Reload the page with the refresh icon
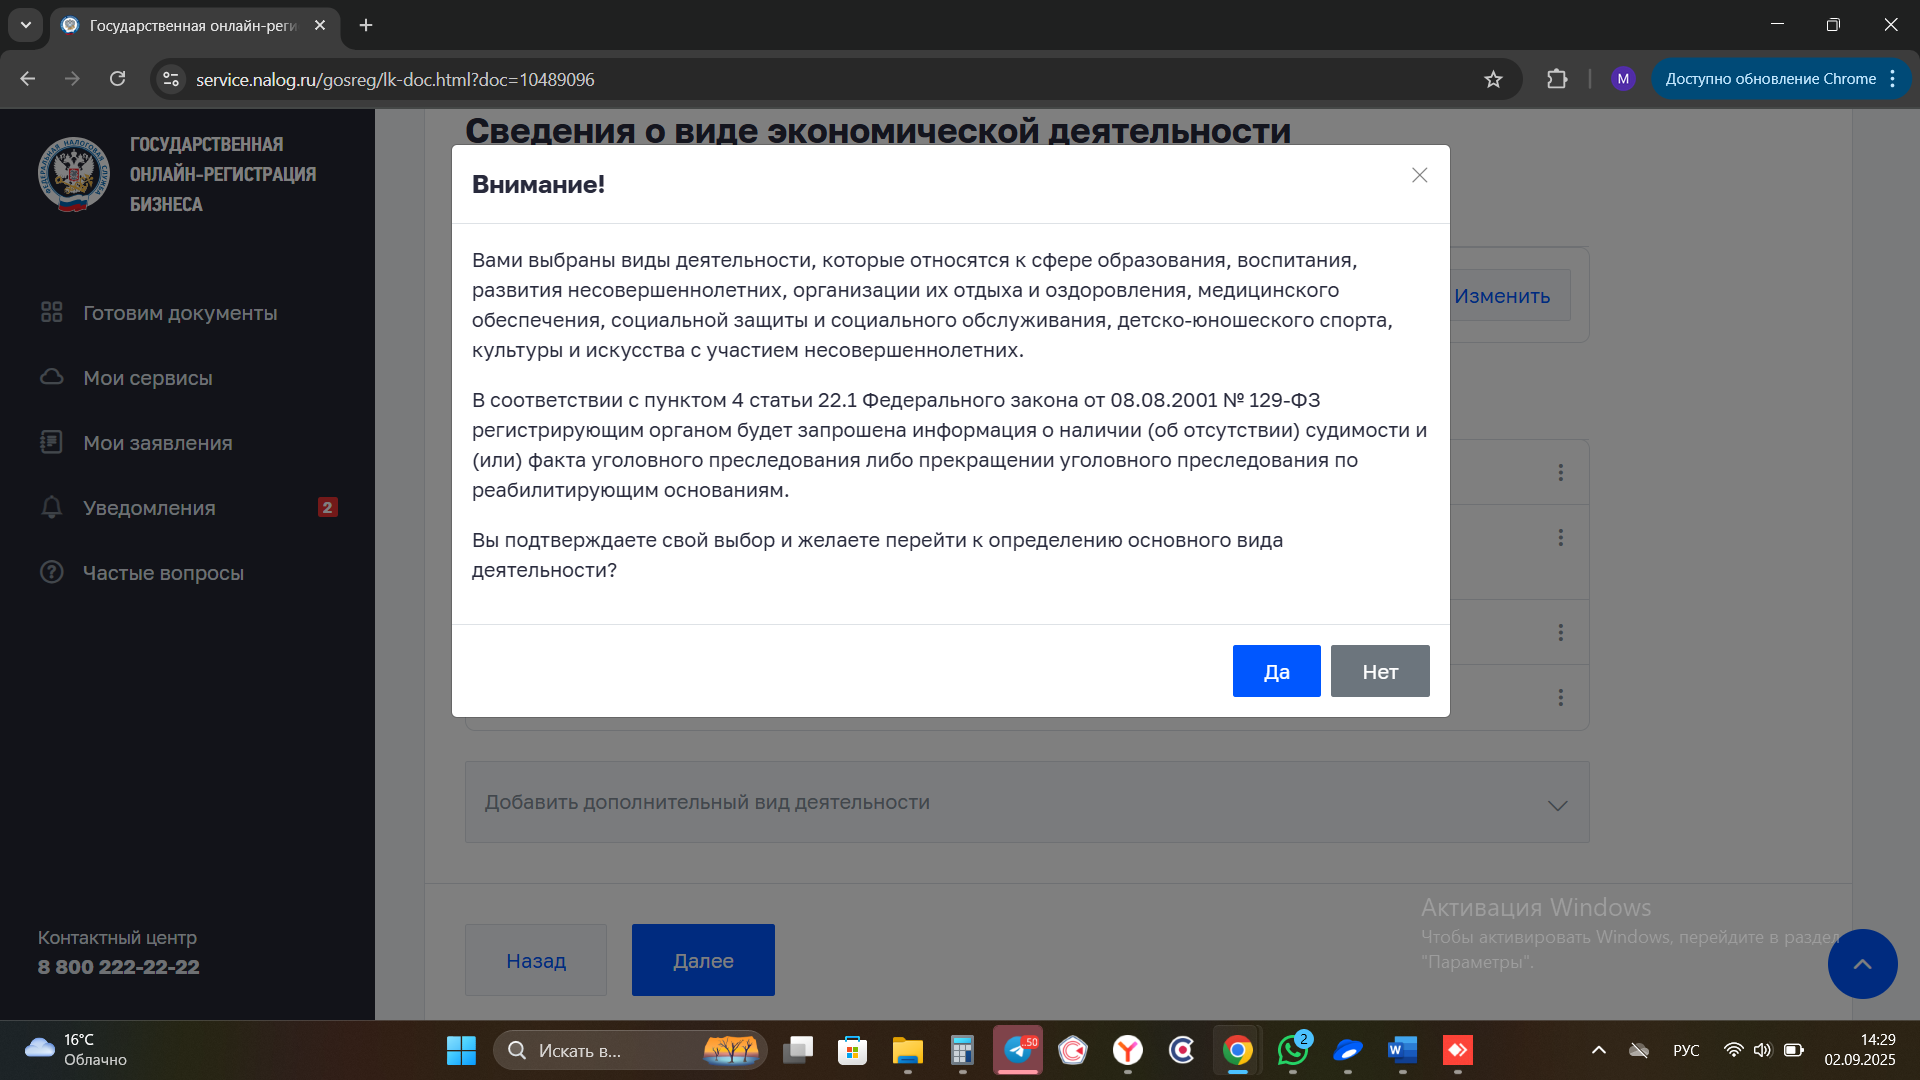Viewport: 1920px width, 1080px height. point(117,79)
